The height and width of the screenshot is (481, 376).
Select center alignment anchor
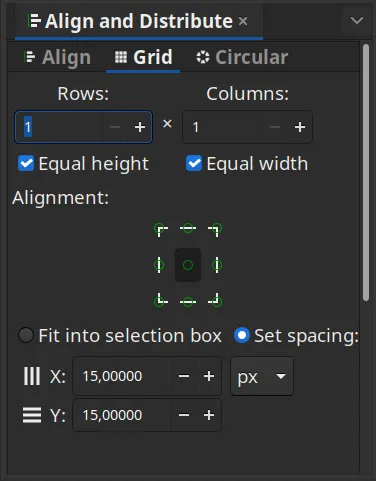tap(188, 265)
